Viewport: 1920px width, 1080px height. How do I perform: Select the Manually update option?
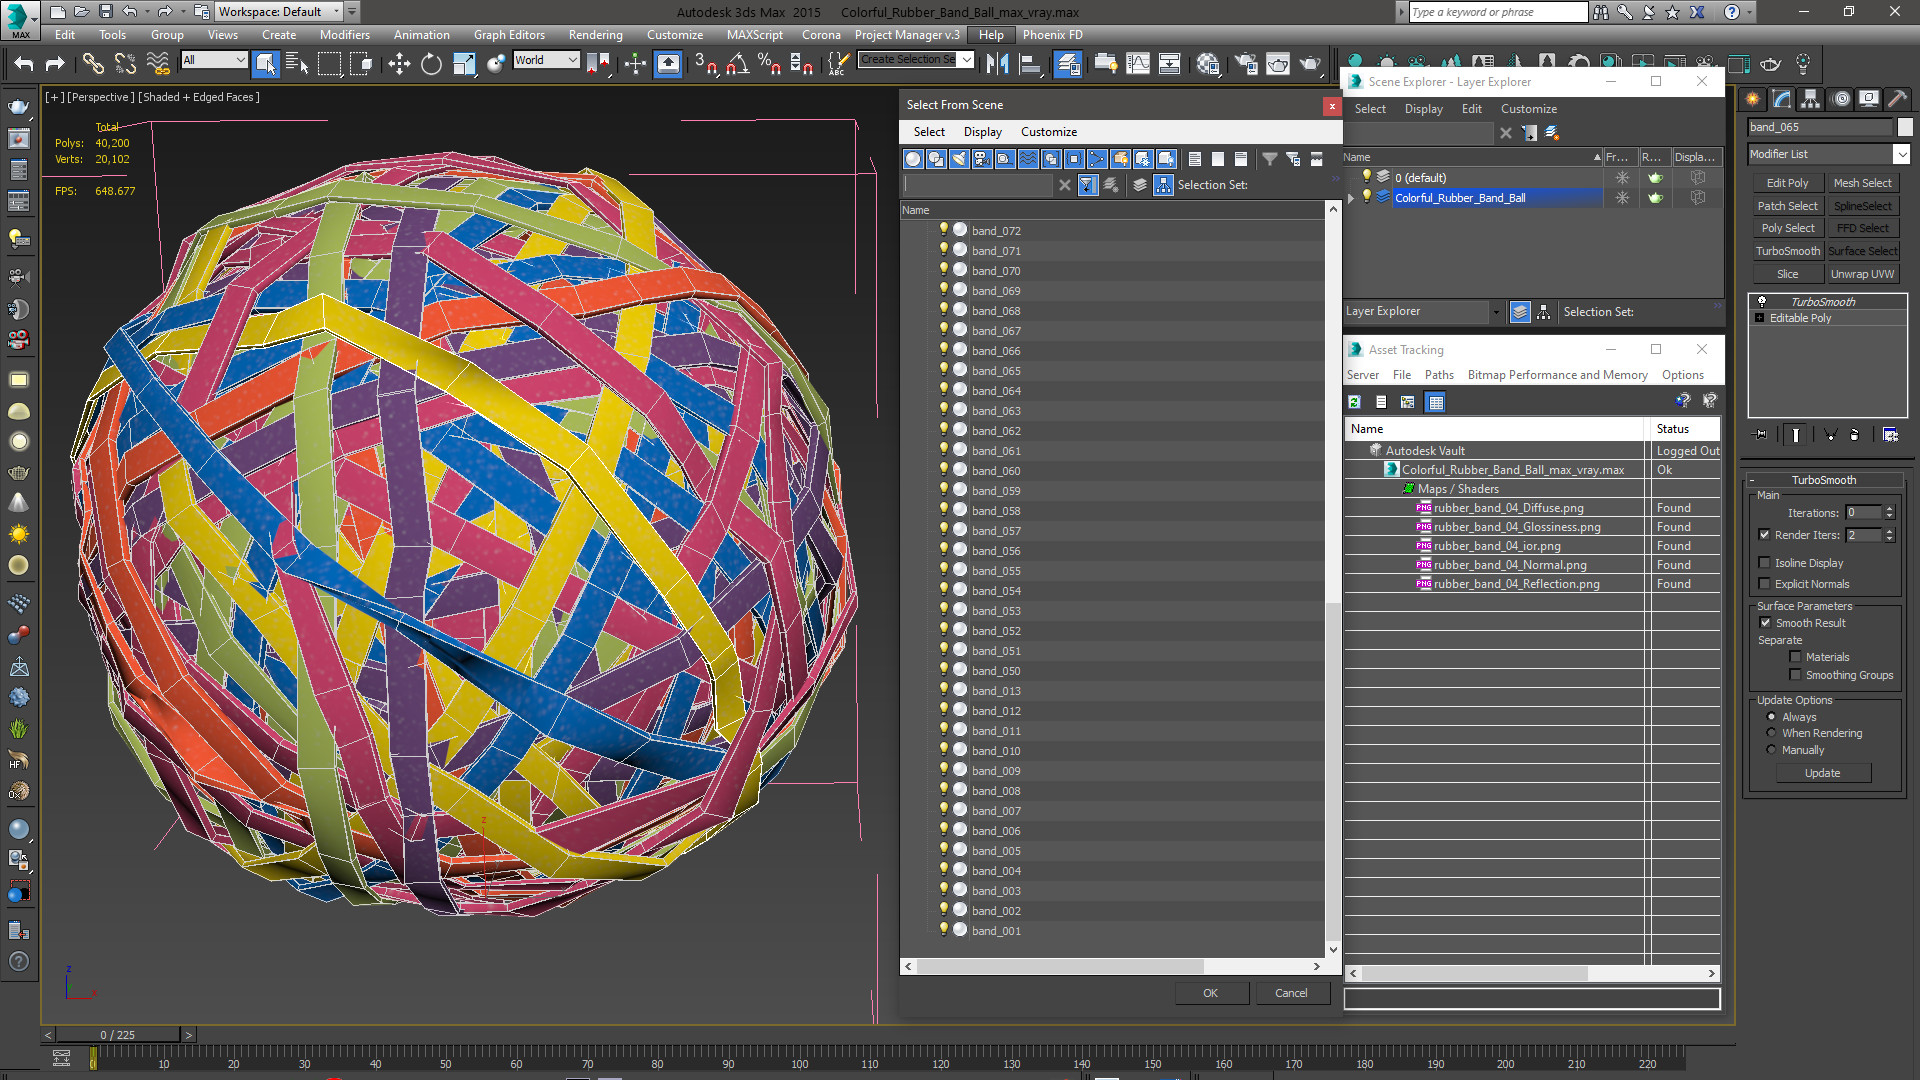(x=1771, y=750)
